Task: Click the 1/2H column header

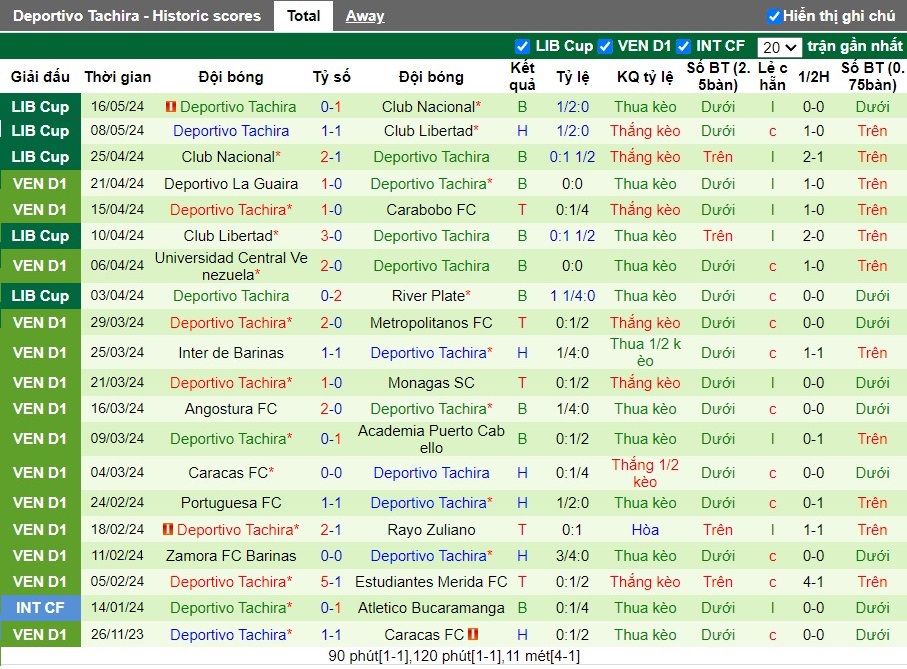Action: tap(813, 77)
